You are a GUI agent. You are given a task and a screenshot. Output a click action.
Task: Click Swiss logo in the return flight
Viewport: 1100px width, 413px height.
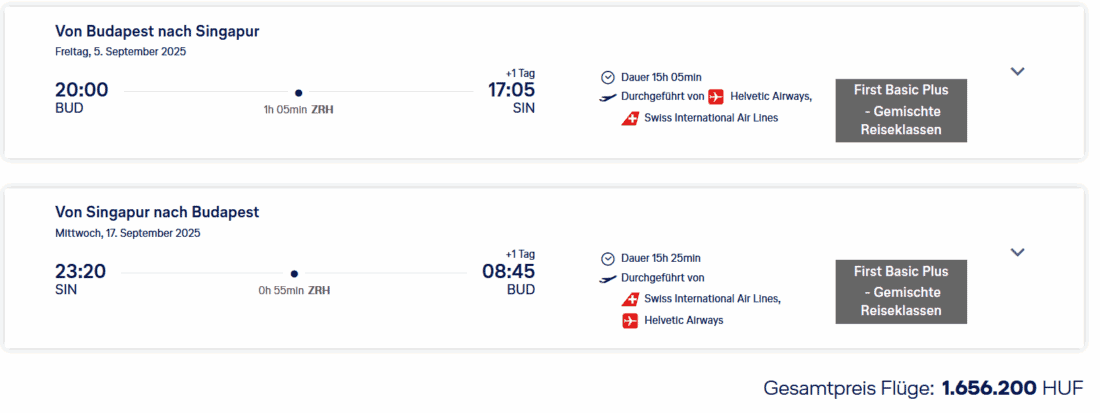click(630, 299)
